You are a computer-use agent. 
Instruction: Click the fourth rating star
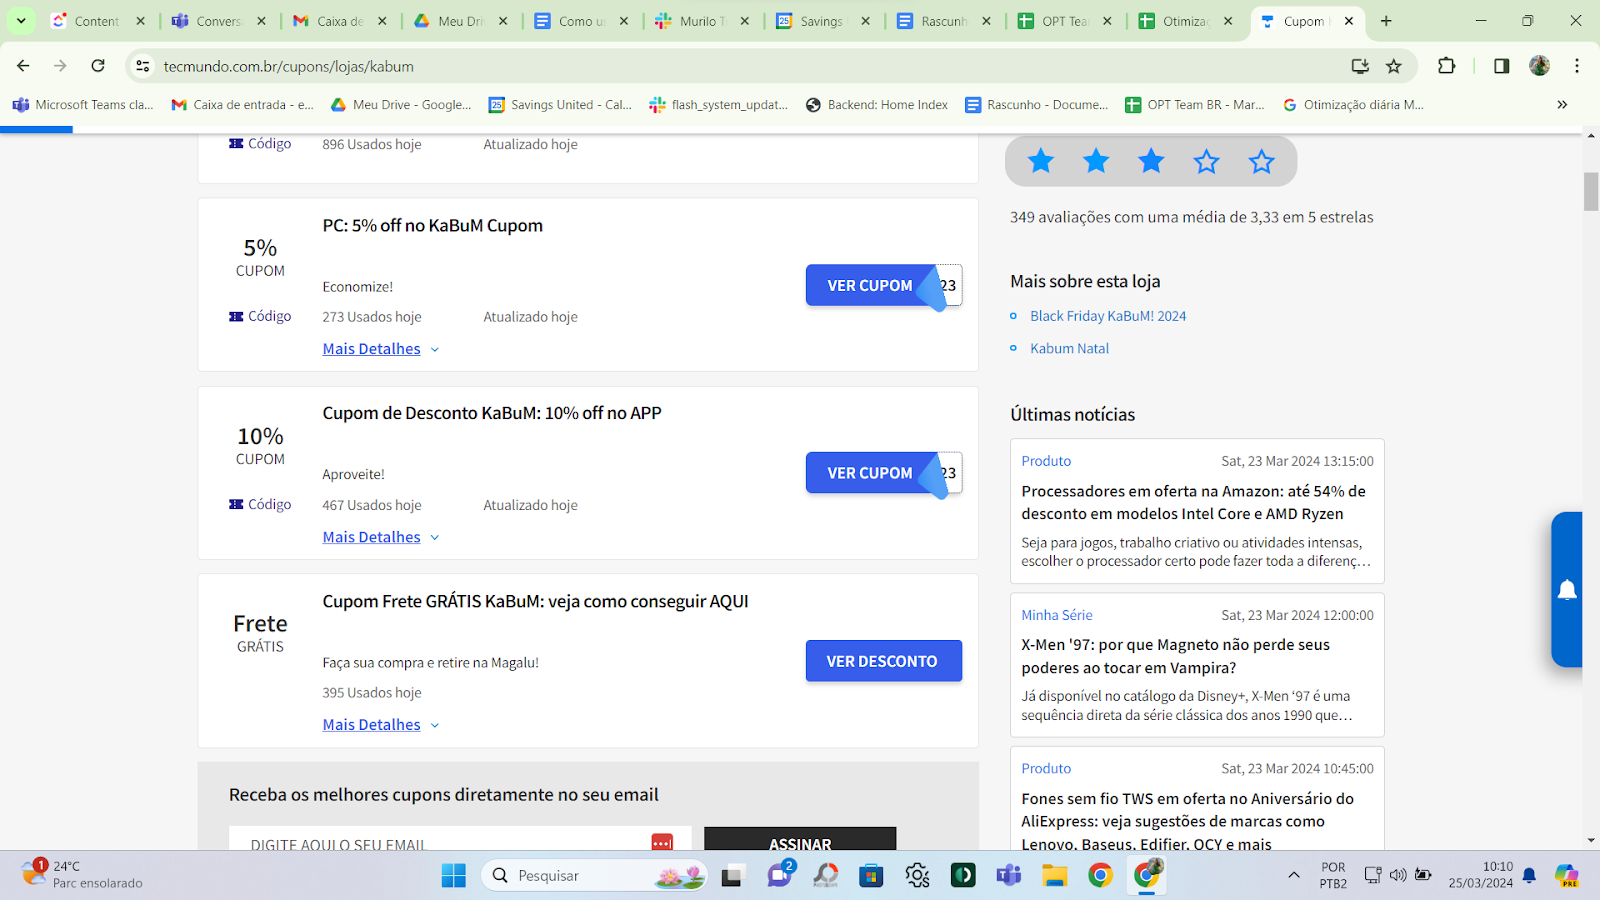[1206, 161]
